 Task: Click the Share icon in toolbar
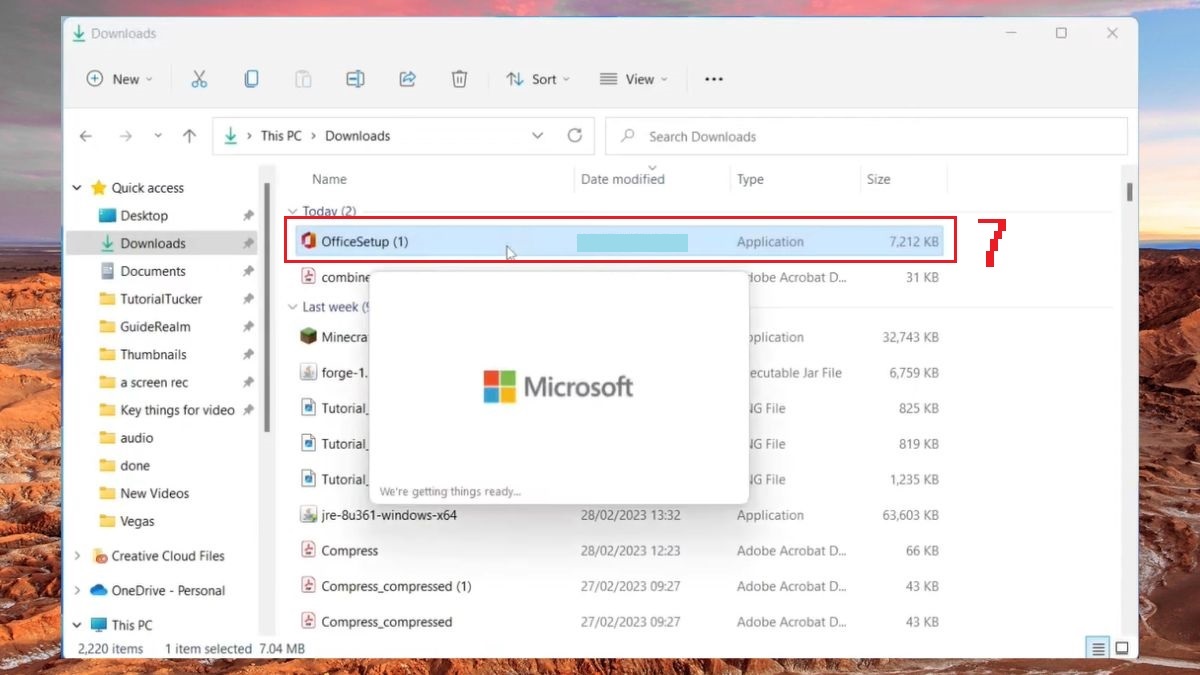point(407,79)
